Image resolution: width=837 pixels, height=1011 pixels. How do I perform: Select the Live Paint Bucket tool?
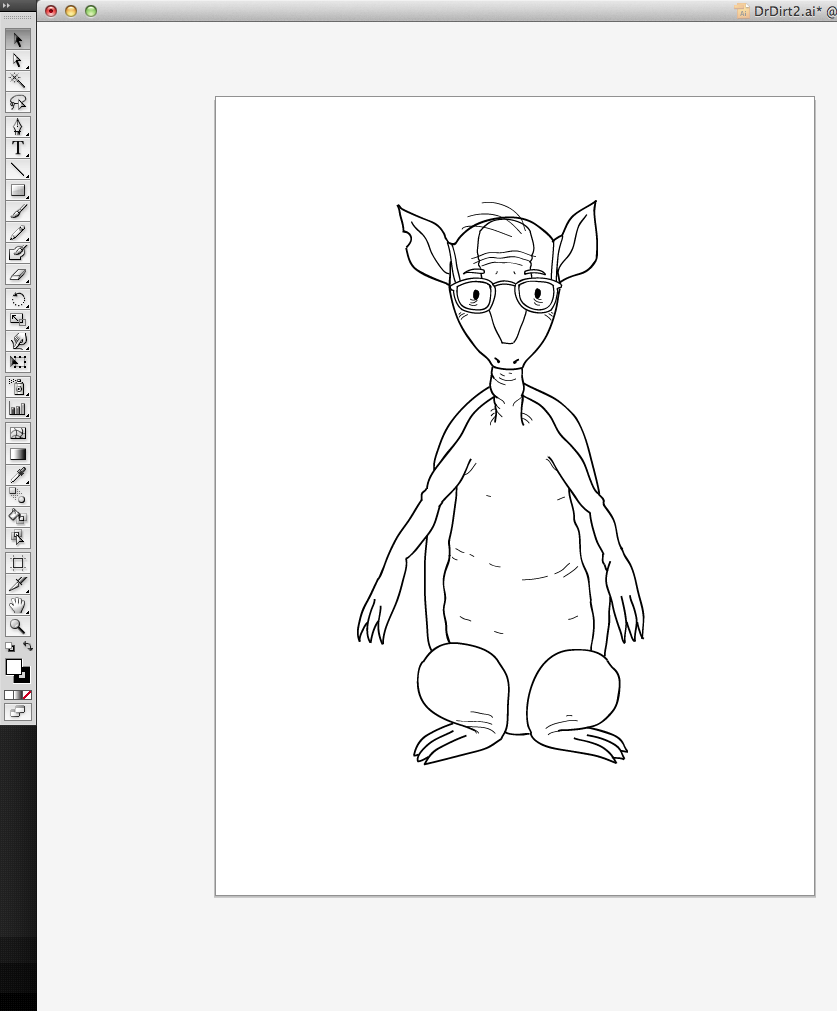tap(17, 516)
